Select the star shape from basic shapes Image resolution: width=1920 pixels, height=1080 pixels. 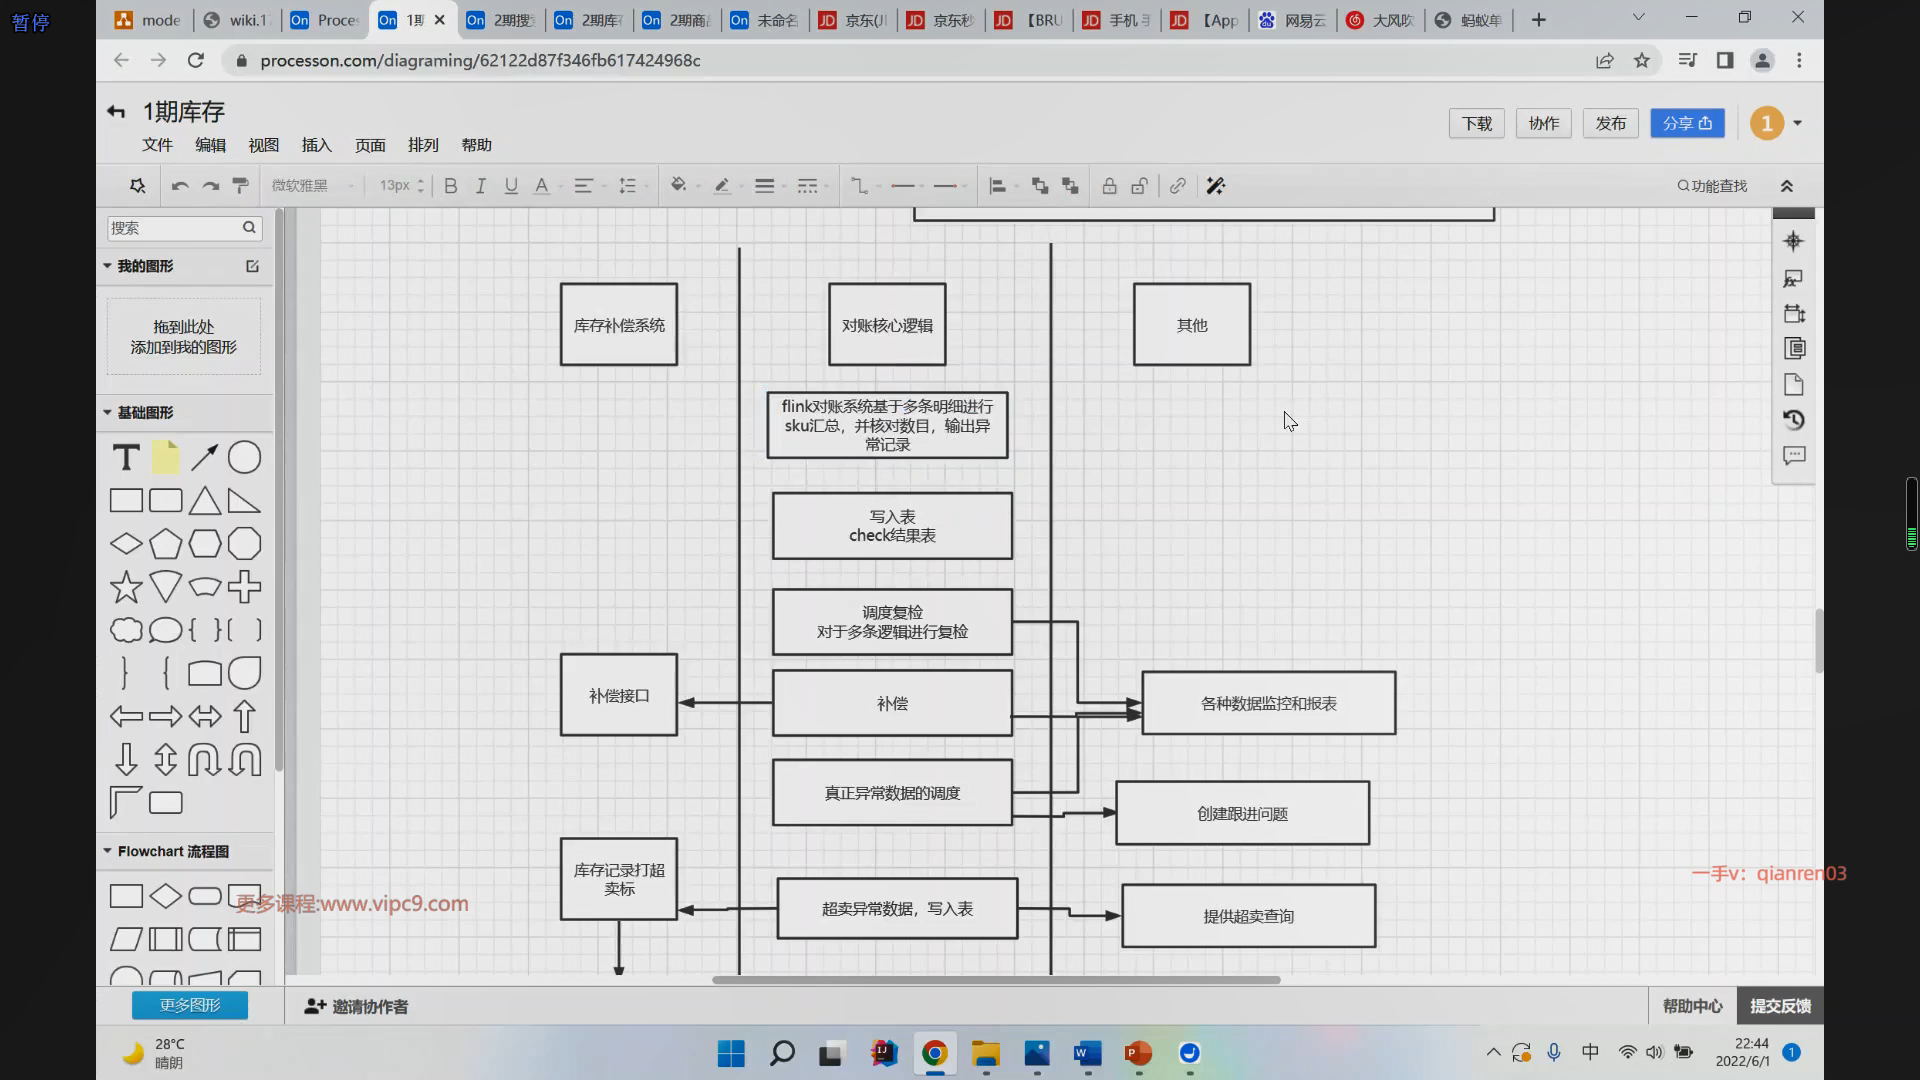pyautogui.click(x=126, y=587)
